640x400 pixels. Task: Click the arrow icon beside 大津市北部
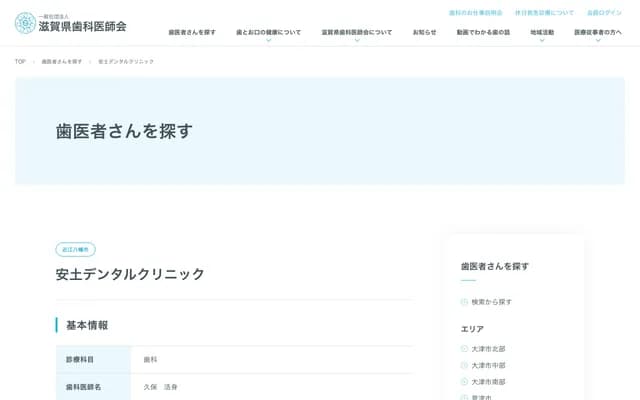tap(464, 349)
